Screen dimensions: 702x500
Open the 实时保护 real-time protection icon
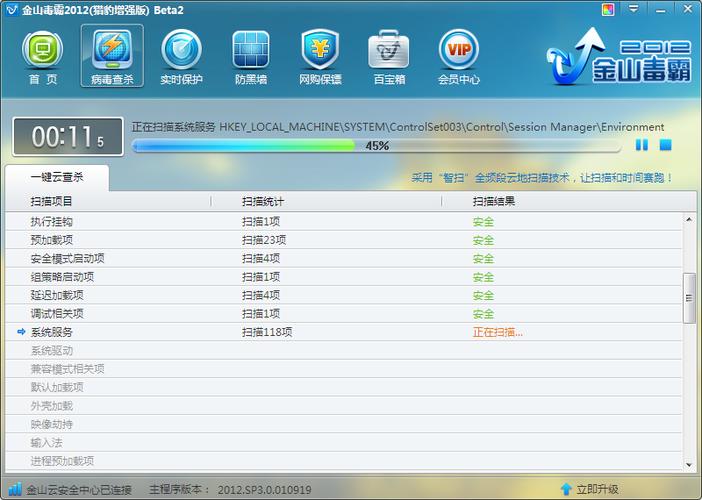(x=181, y=56)
